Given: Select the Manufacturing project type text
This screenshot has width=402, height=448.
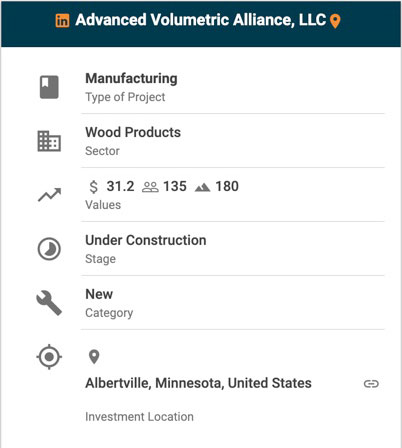Looking at the screenshot, I should pyautogui.click(x=131, y=79).
